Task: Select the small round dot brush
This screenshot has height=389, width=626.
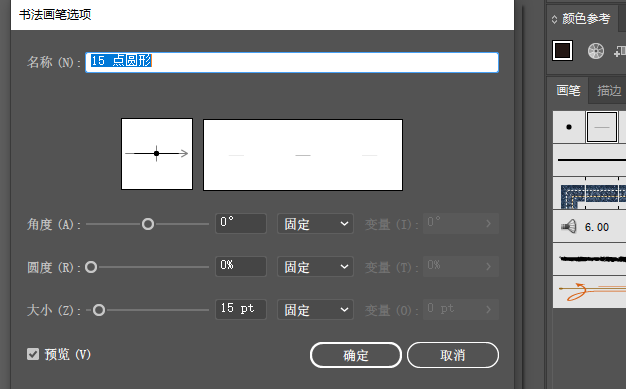Action: (x=569, y=127)
